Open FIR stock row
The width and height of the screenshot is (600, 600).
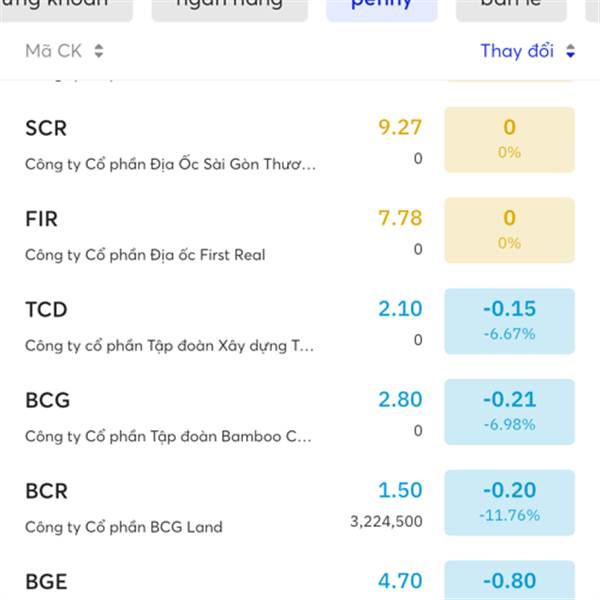tap(43, 219)
